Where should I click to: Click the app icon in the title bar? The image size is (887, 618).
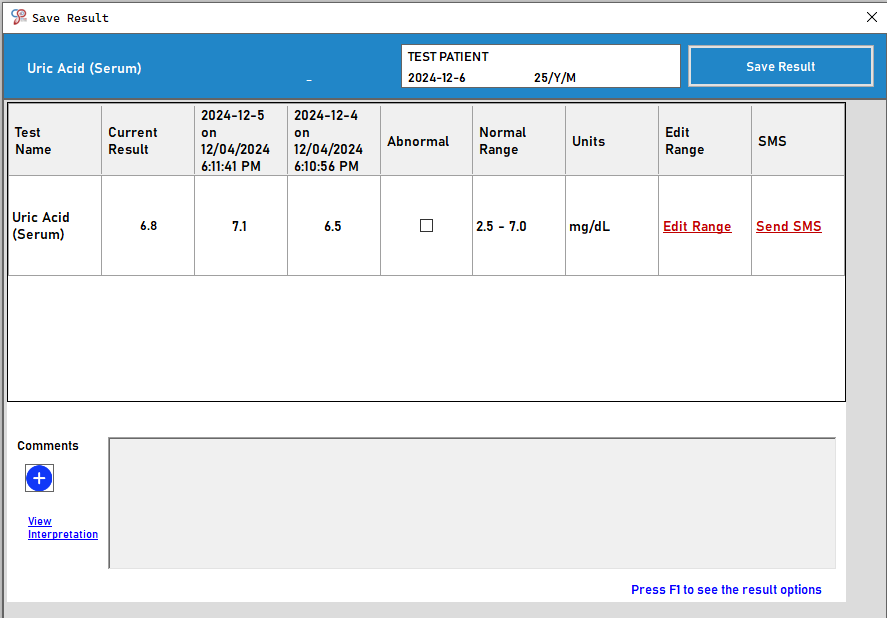tap(18, 17)
